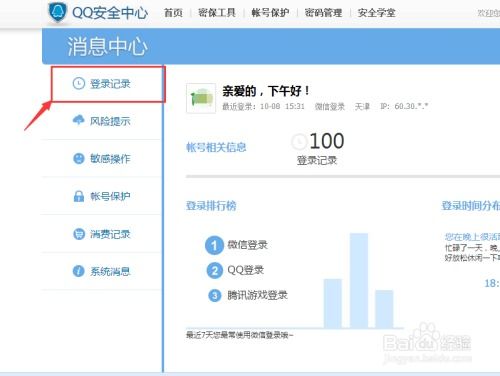
Task: Click the cart icon beside 消费记录
Action: (x=79, y=234)
